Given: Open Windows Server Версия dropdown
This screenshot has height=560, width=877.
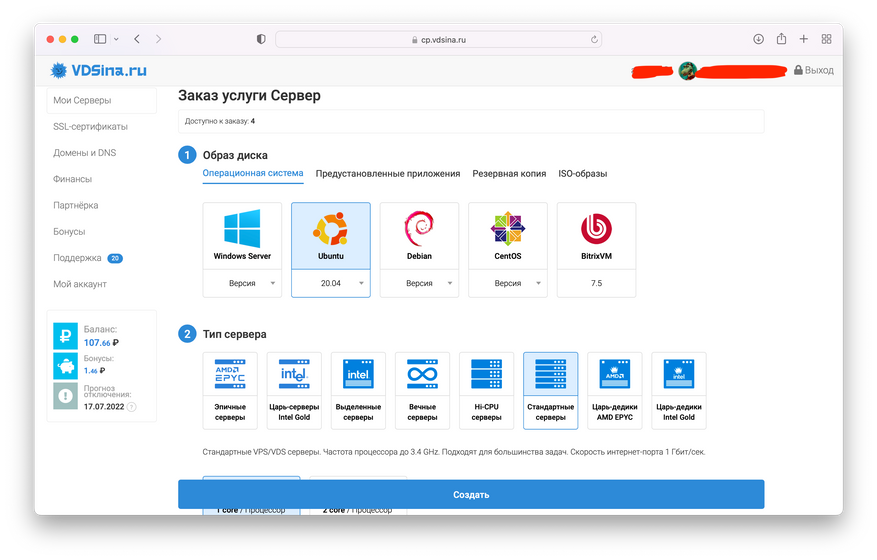Looking at the screenshot, I should click(242, 283).
